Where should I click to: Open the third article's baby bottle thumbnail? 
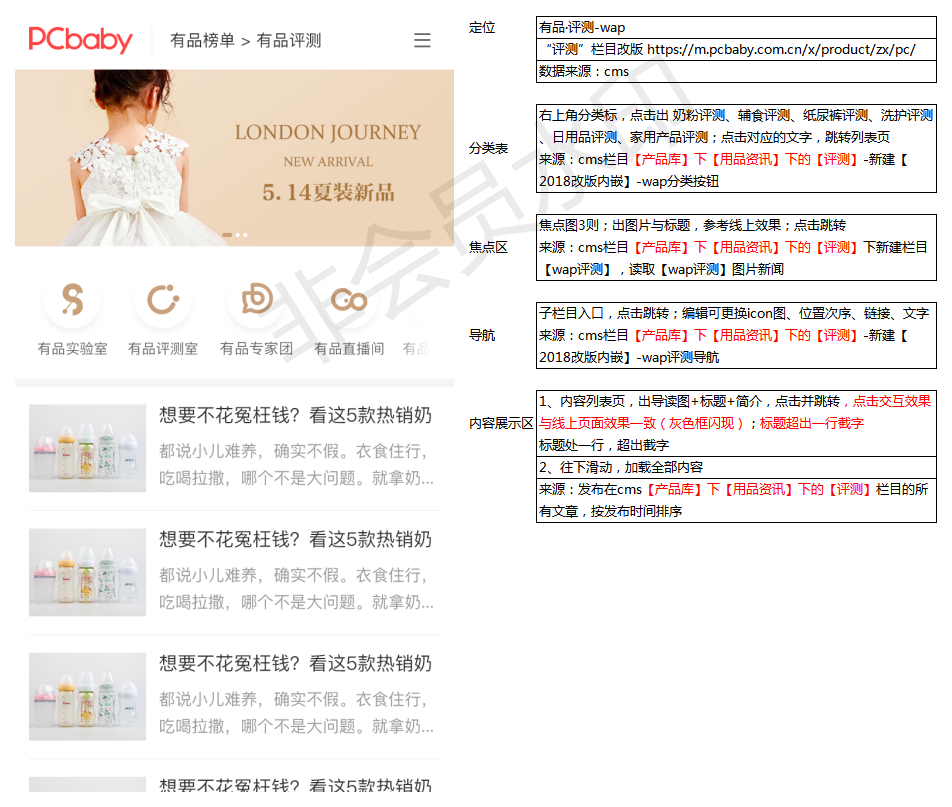pyautogui.click(x=87, y=696)
